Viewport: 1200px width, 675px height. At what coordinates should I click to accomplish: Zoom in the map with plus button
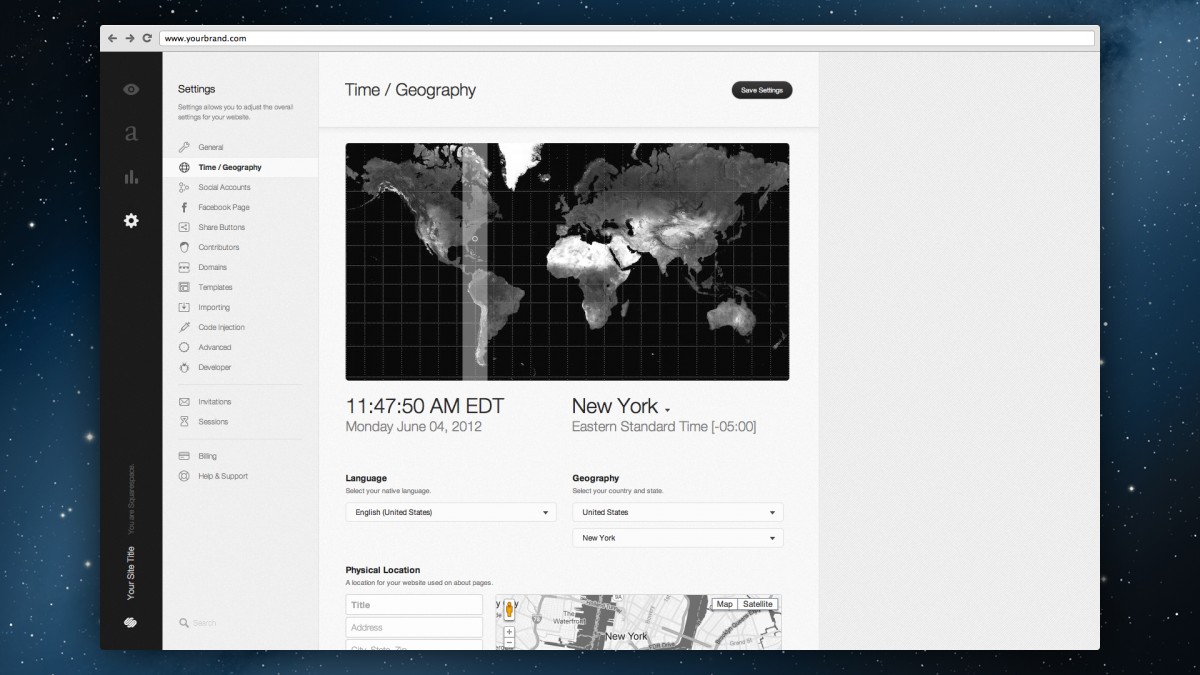tap(510, 632)
